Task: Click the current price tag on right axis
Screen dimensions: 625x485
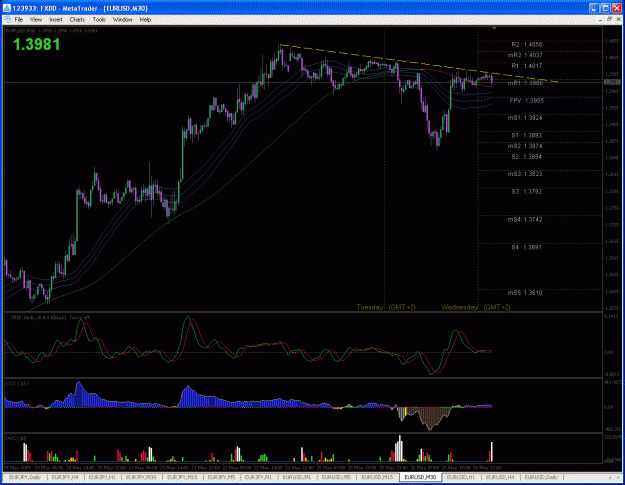Action: (612, 82)
